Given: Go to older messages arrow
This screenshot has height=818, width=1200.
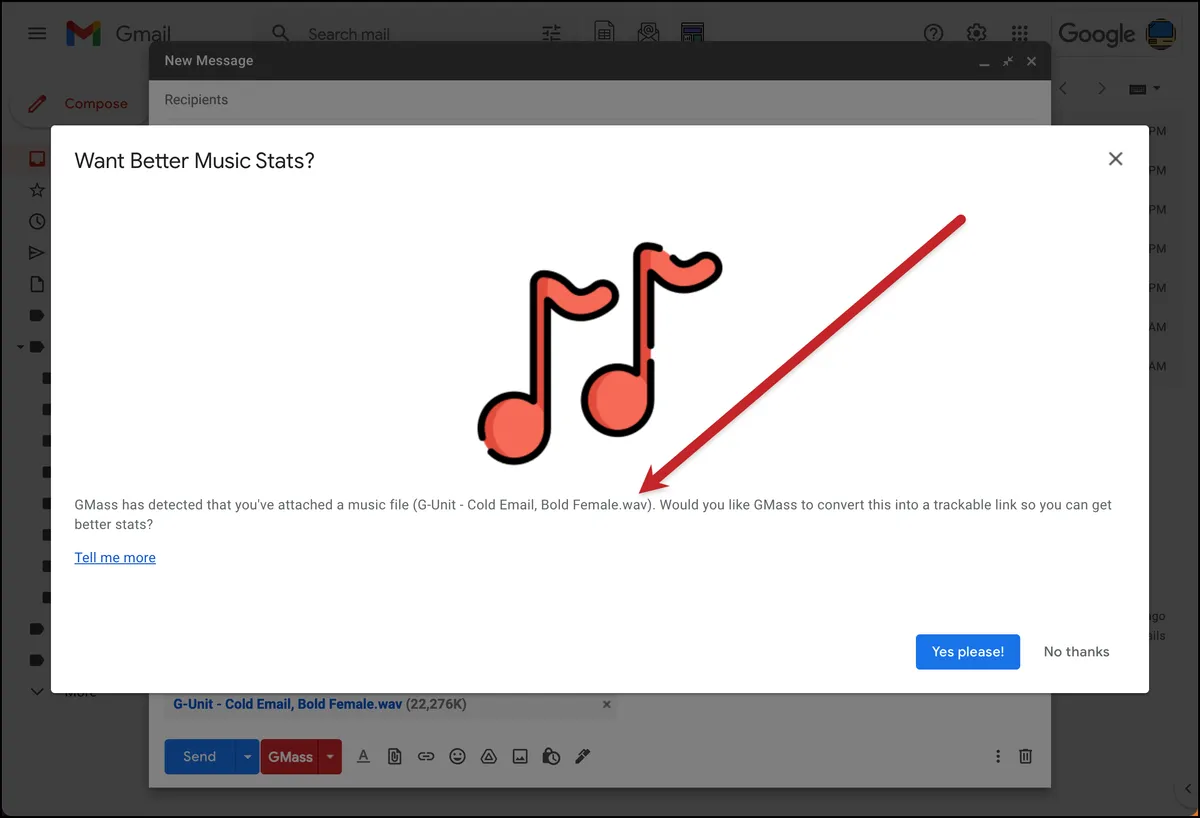Looking at the screenshot, I should [1102, 89].
